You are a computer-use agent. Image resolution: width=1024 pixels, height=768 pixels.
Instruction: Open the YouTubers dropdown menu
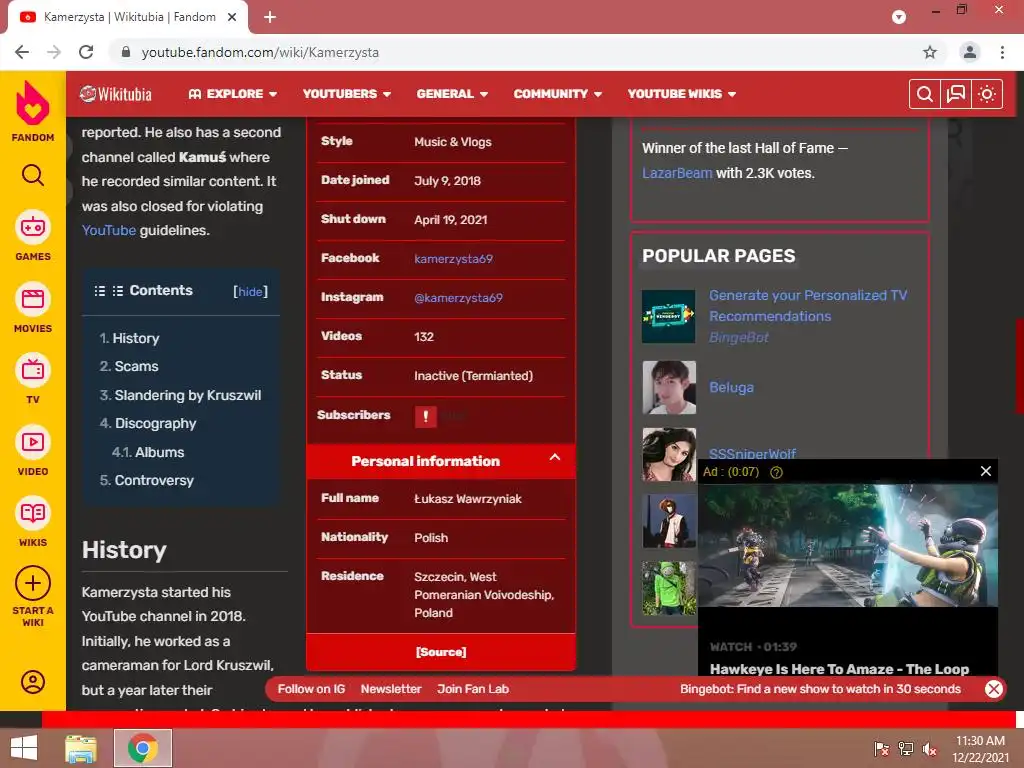pos(347,94)
